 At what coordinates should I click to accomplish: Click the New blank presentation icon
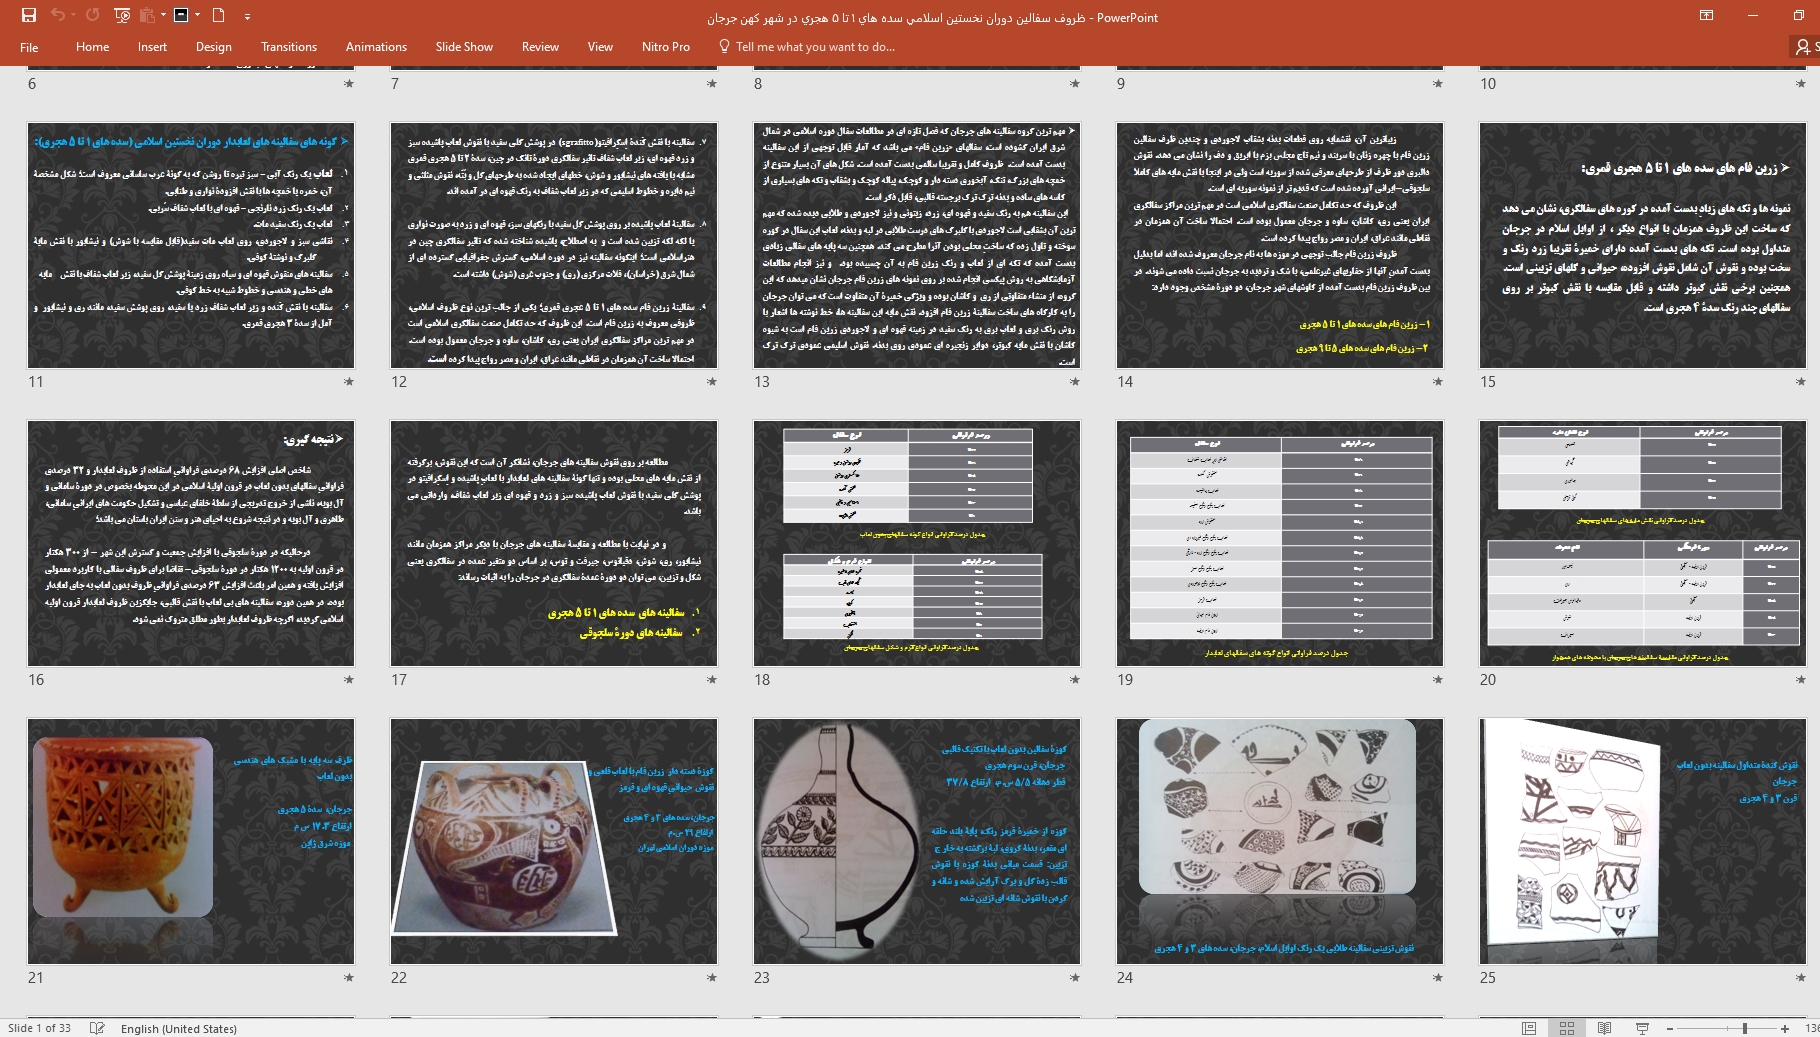click(x=218, y=15)
